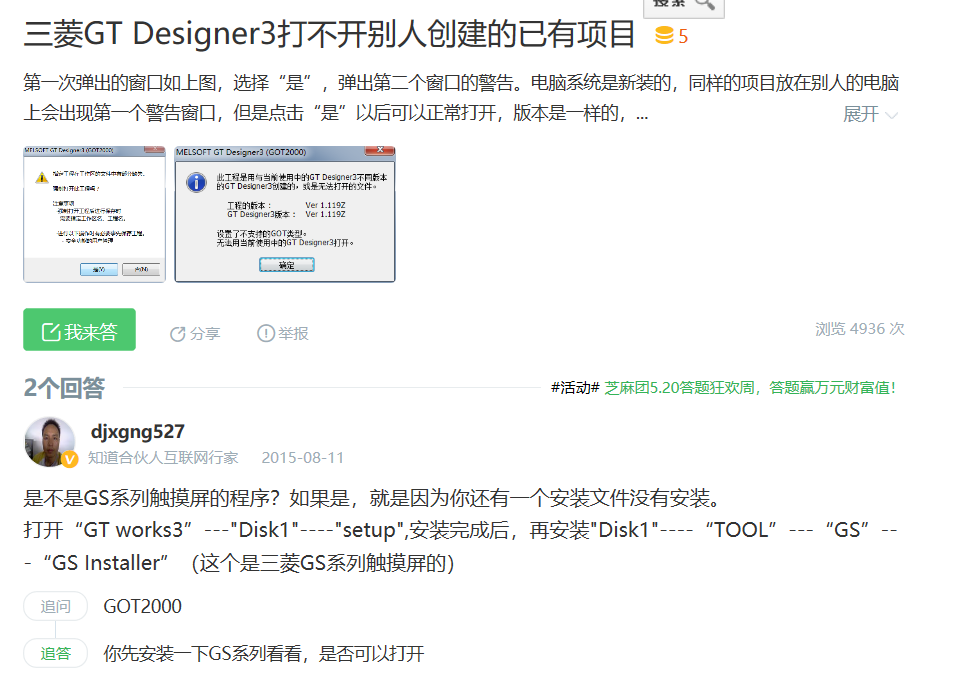Click the gold coin reward icon
The height and width of the screenshot is (678, 956).
[x=664, y=37]
